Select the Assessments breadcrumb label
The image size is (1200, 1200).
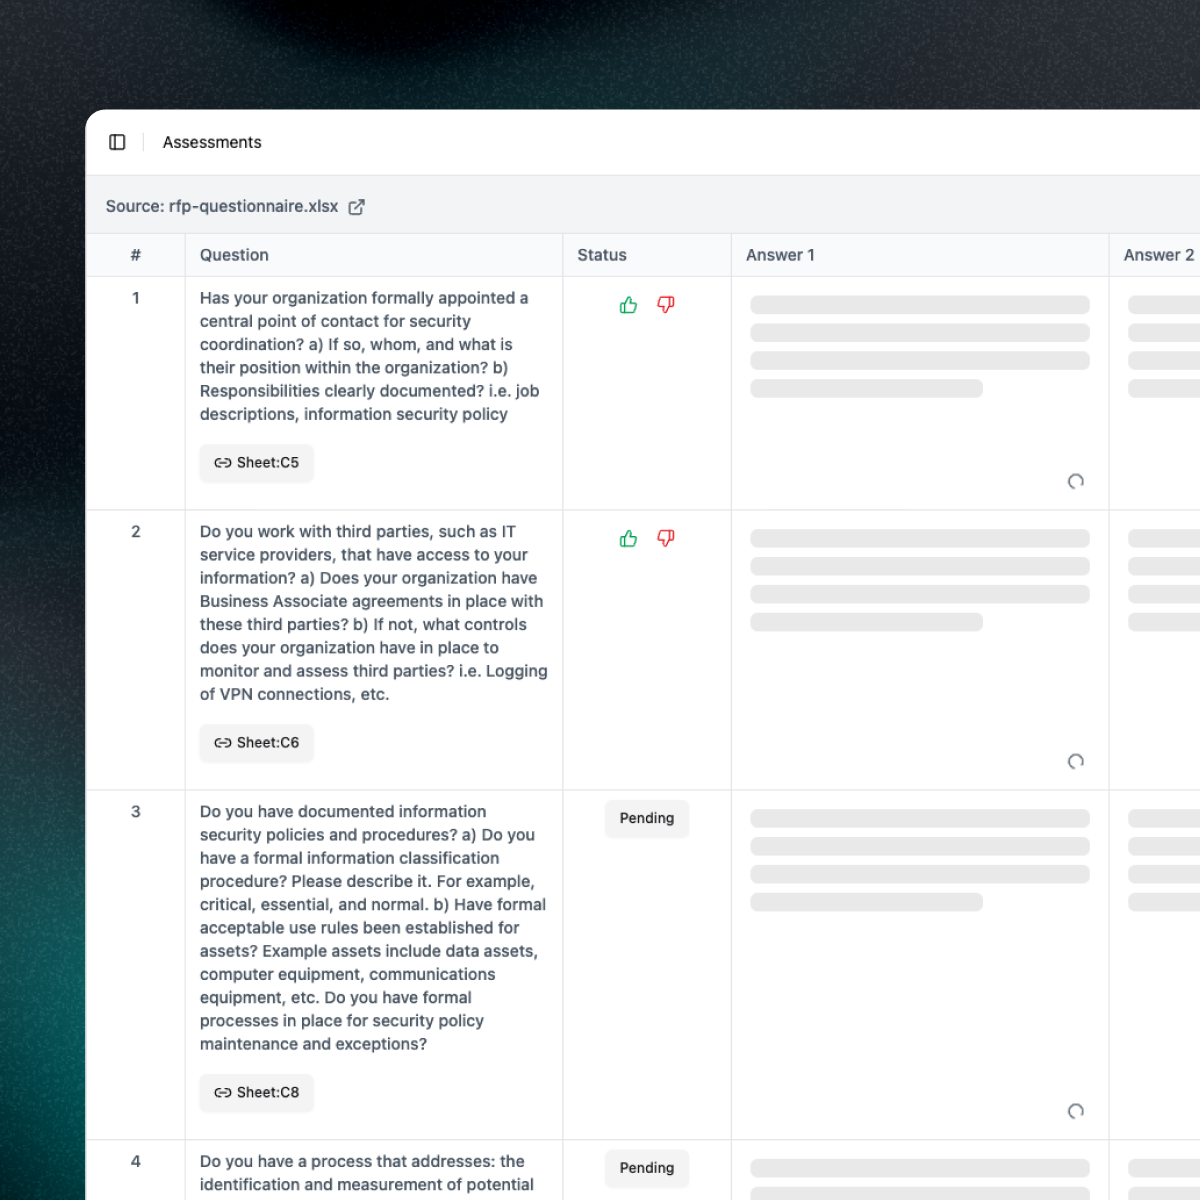pos(211,142)
